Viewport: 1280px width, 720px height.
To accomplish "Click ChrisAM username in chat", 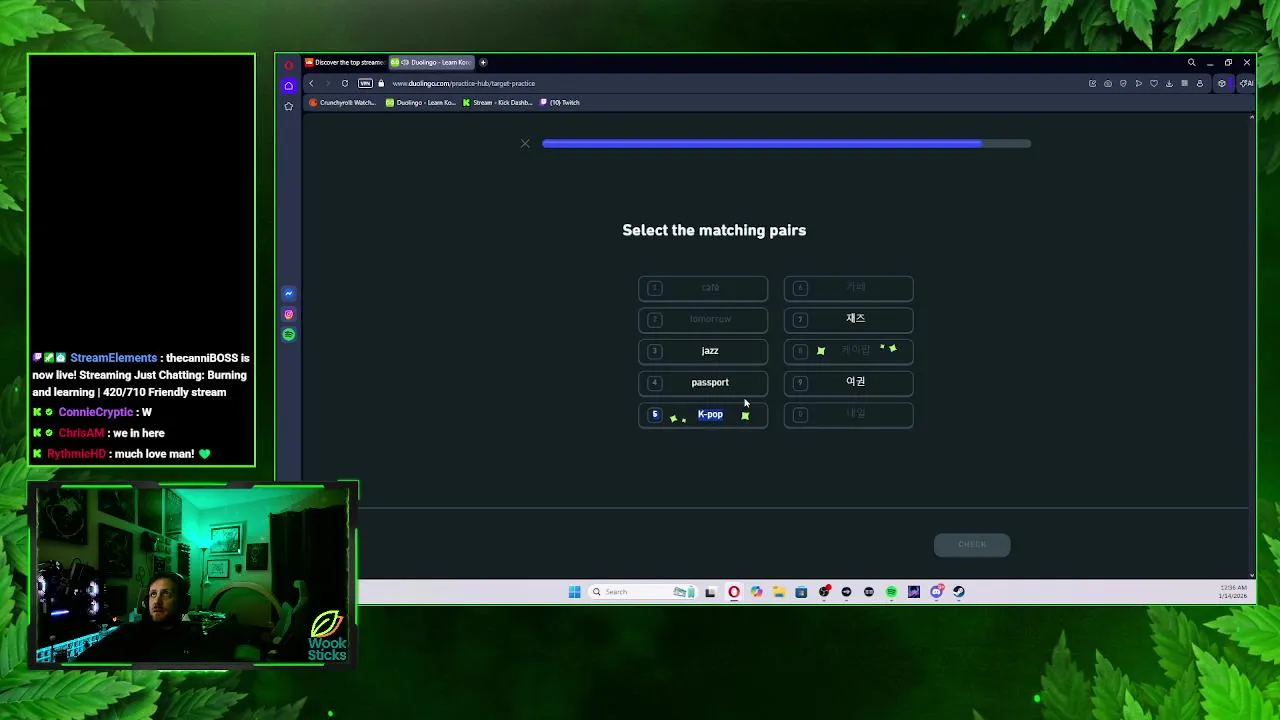I will pos(81,433).
